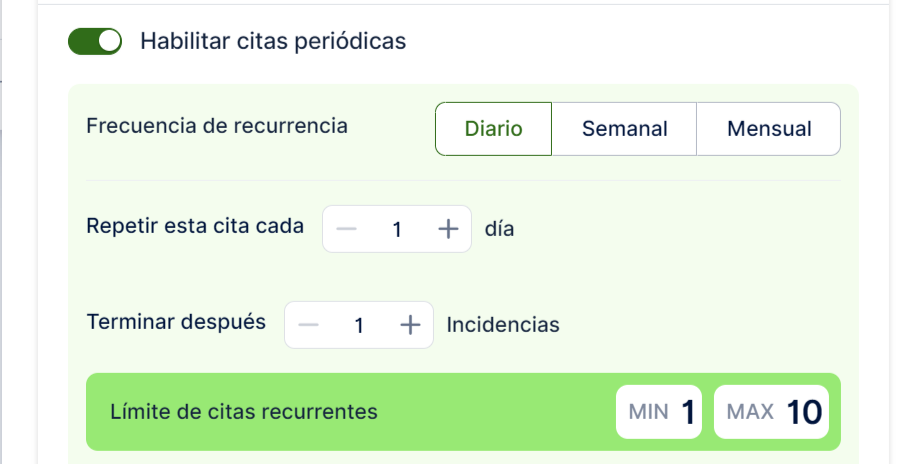The width and height of the screenshot is (911, 464).
Task: Click the día unit label
Action: [499, 229]
